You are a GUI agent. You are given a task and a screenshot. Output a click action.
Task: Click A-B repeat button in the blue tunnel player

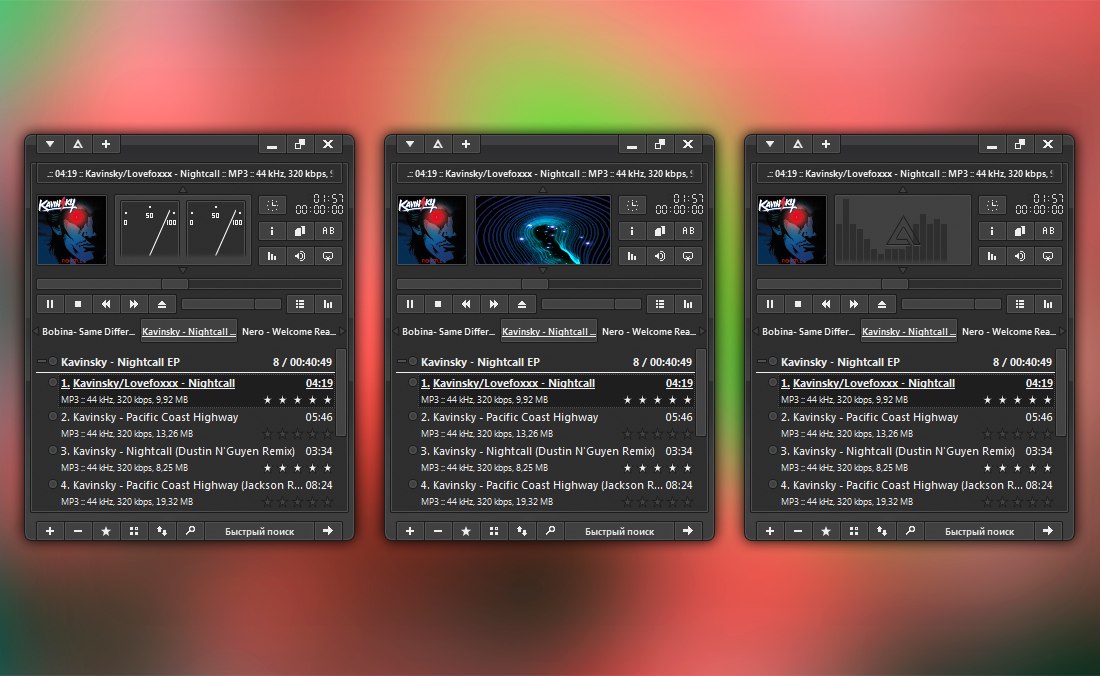click(687, 231)
